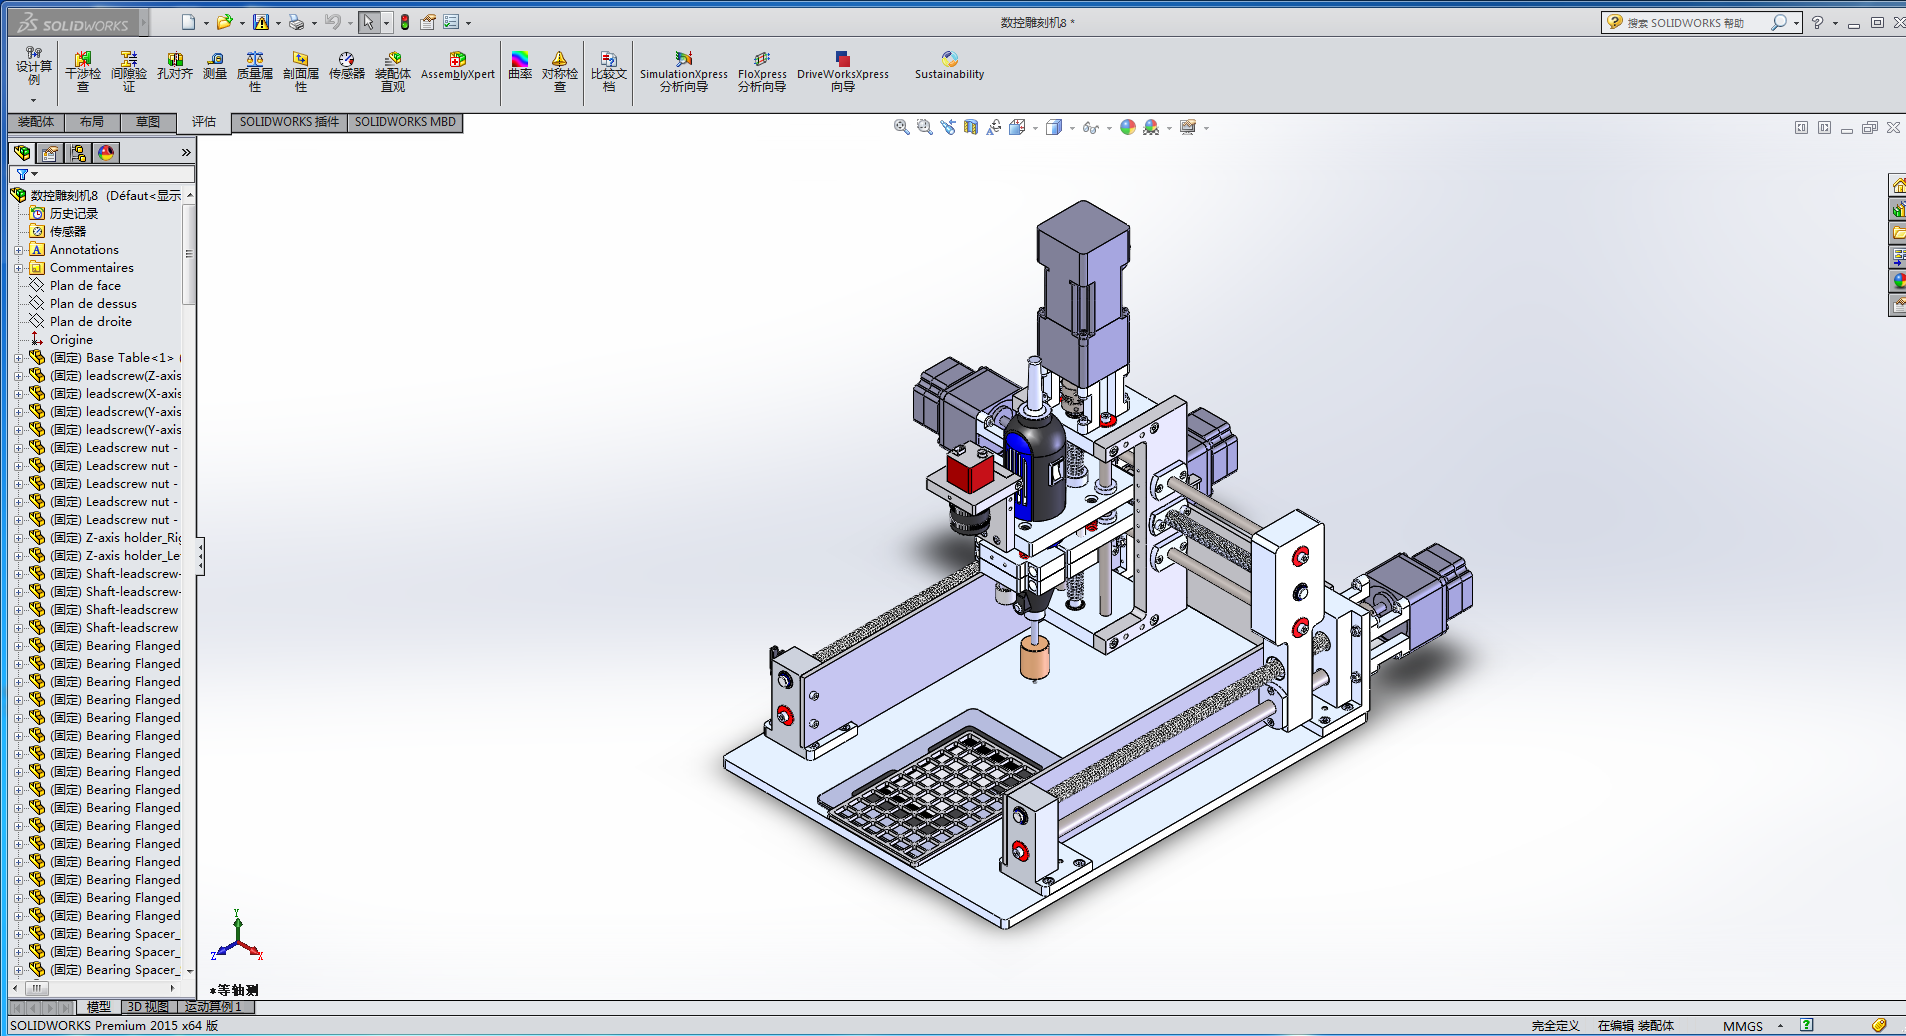
Task: Open the Section View tool
Action: click(x=970, y=127)
